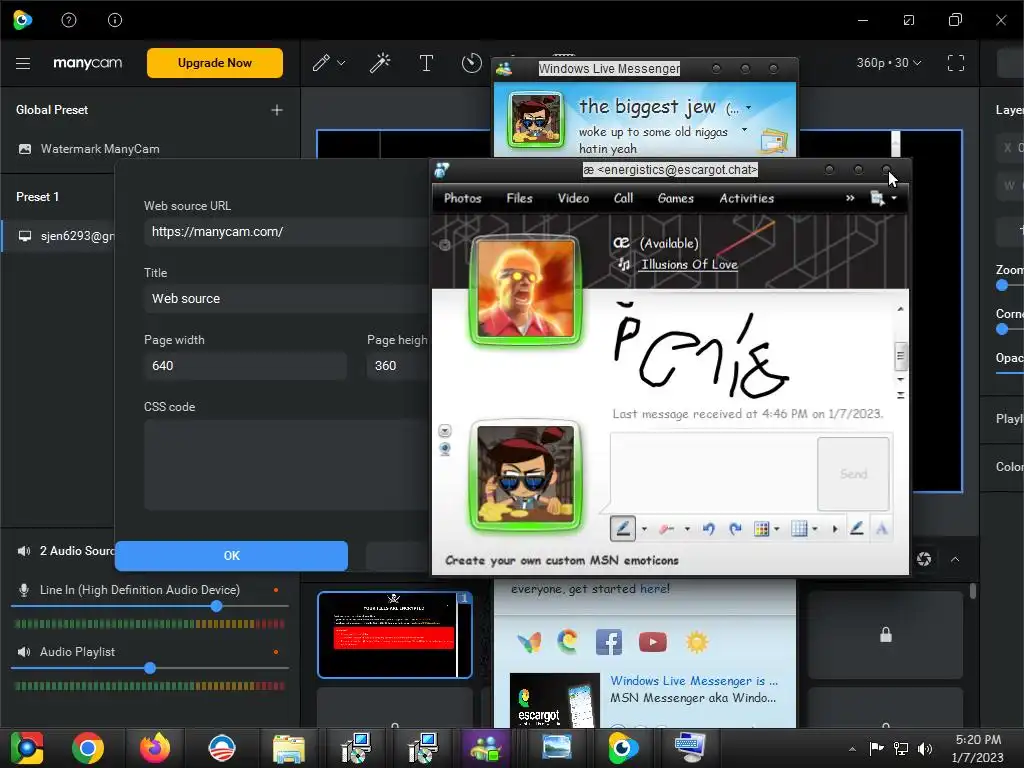Switch to text mode letter A icon
The width and height of the screenshot is (1024, 768).
coord(882,528)
